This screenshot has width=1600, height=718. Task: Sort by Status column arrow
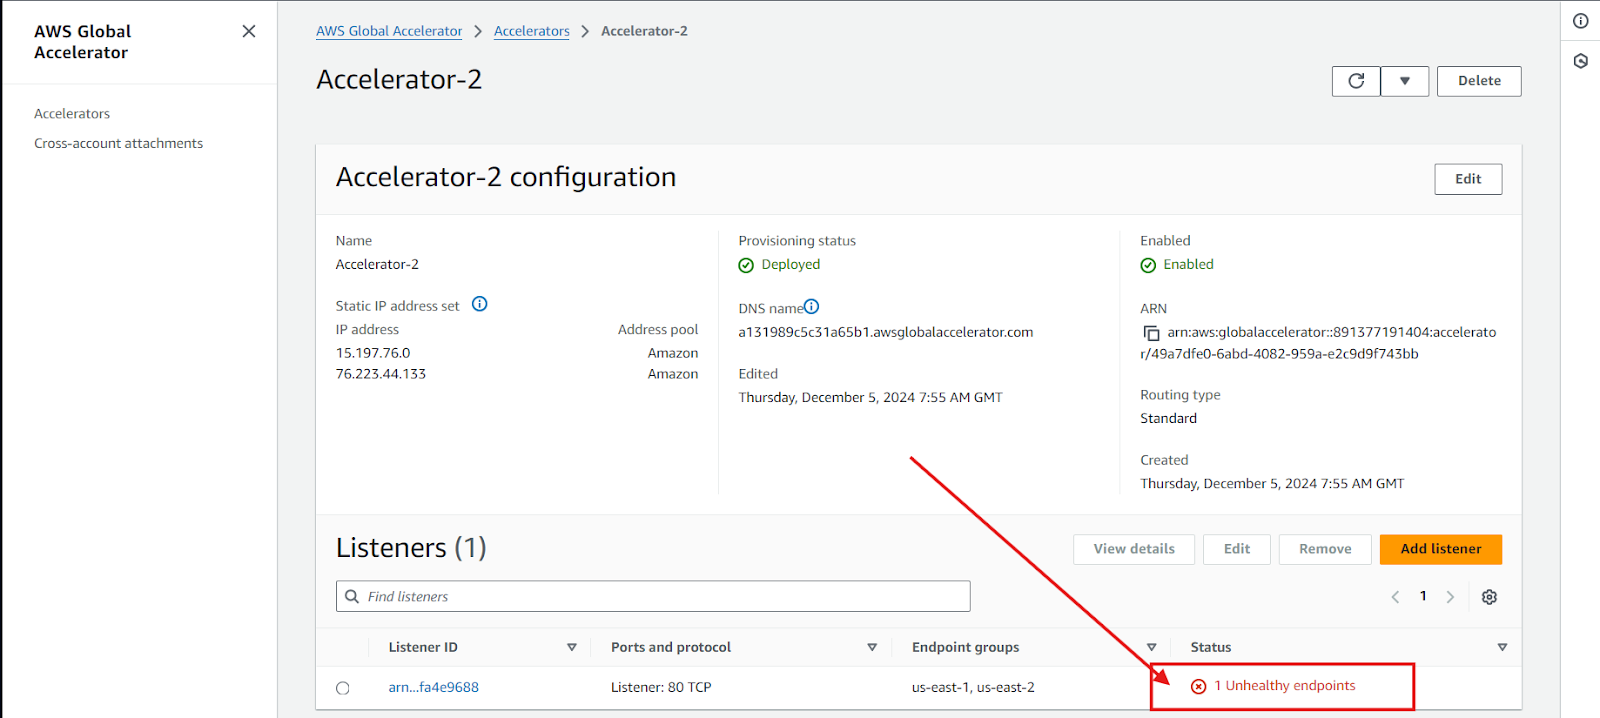coord(1502,648)
